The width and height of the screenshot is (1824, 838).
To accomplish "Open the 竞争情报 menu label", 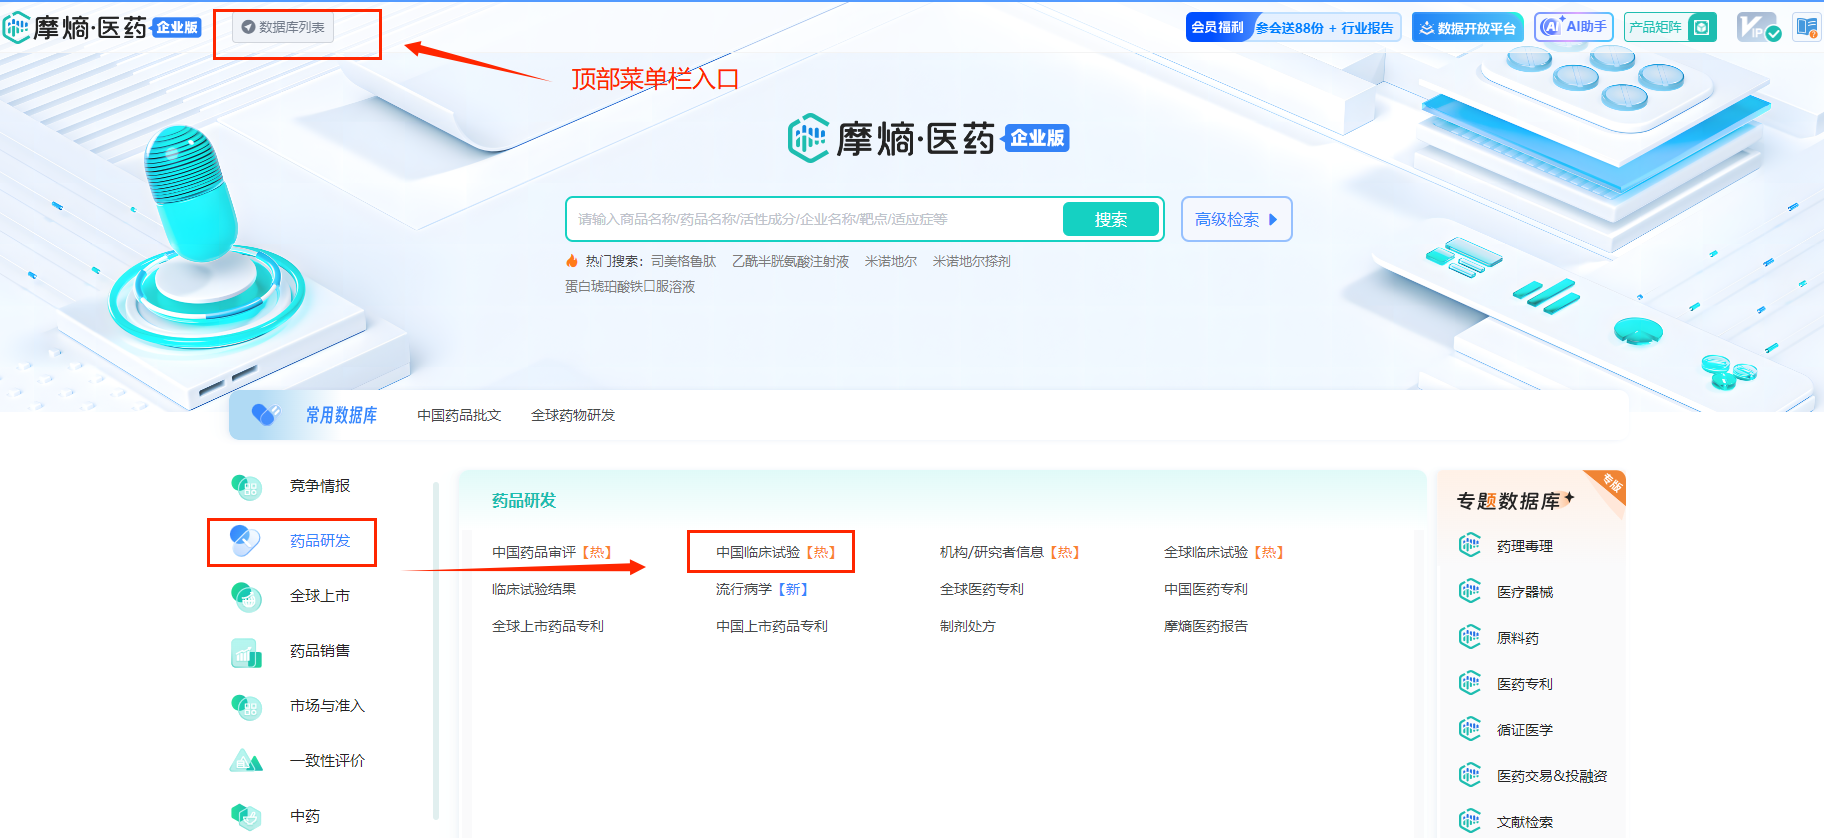I will pyautogui.click(x=320, y=486).
